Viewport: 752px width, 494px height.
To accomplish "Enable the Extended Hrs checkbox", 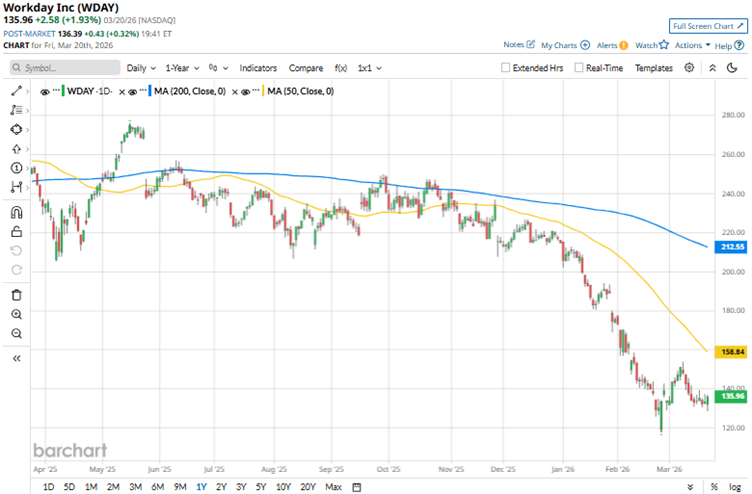I will 506,68.
